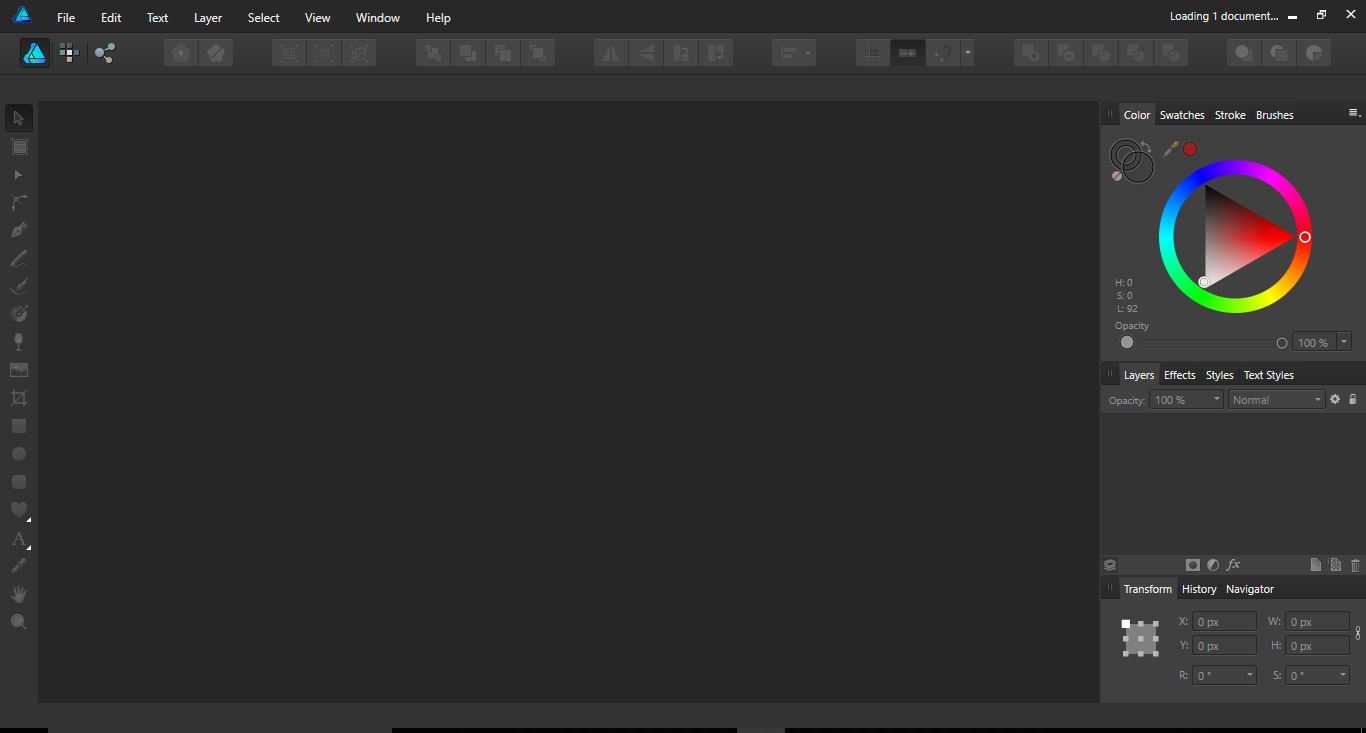
Task: Open the History tab
Action: click(x=1199, y=588)
